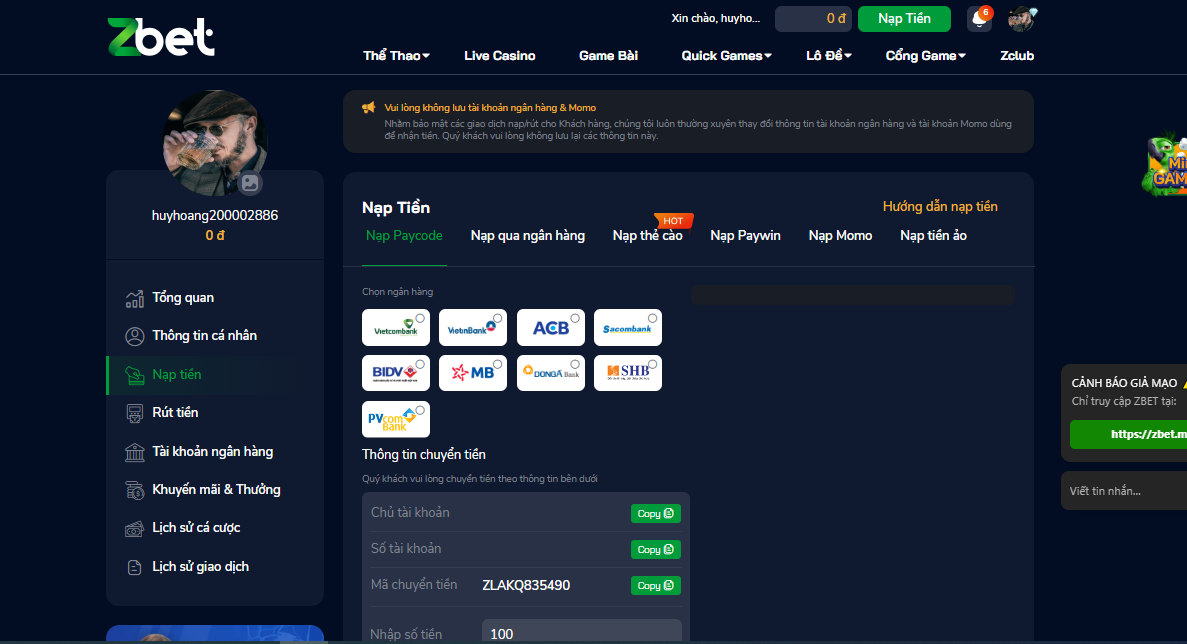Switch to Nạp qua ngân hàng tab

(528, 236)
